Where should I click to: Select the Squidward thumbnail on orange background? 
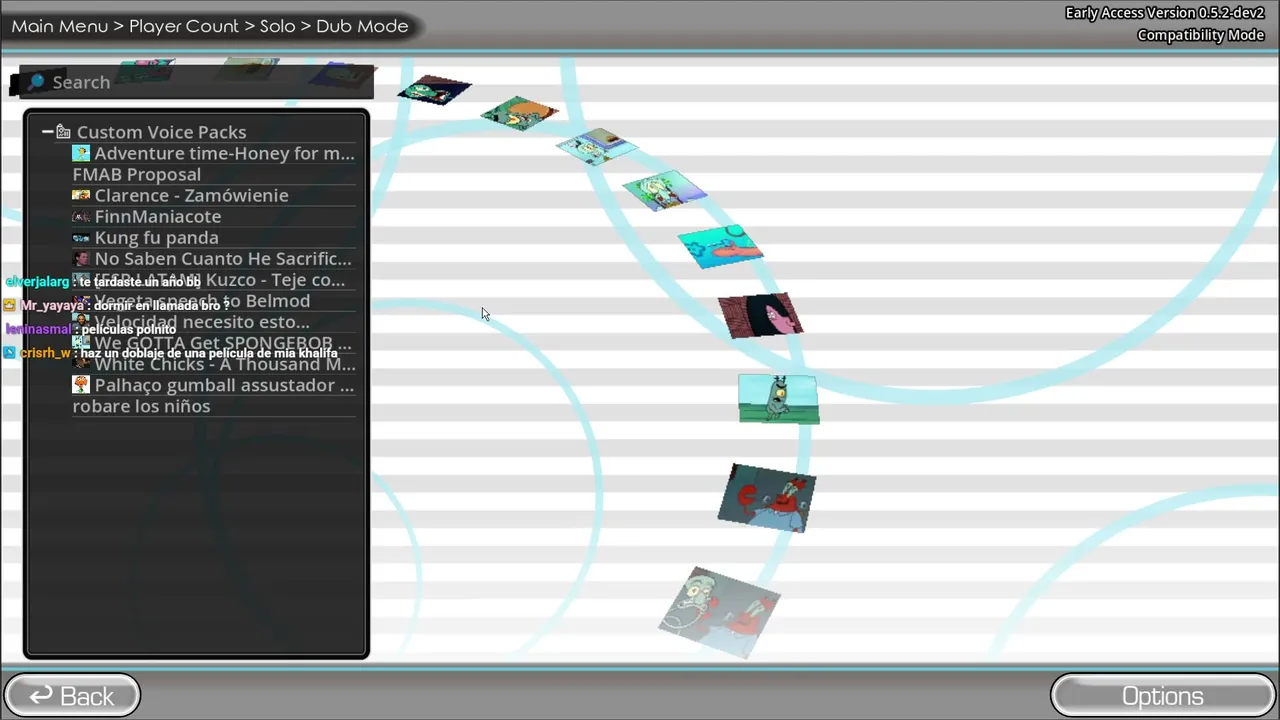pos(519,114)
